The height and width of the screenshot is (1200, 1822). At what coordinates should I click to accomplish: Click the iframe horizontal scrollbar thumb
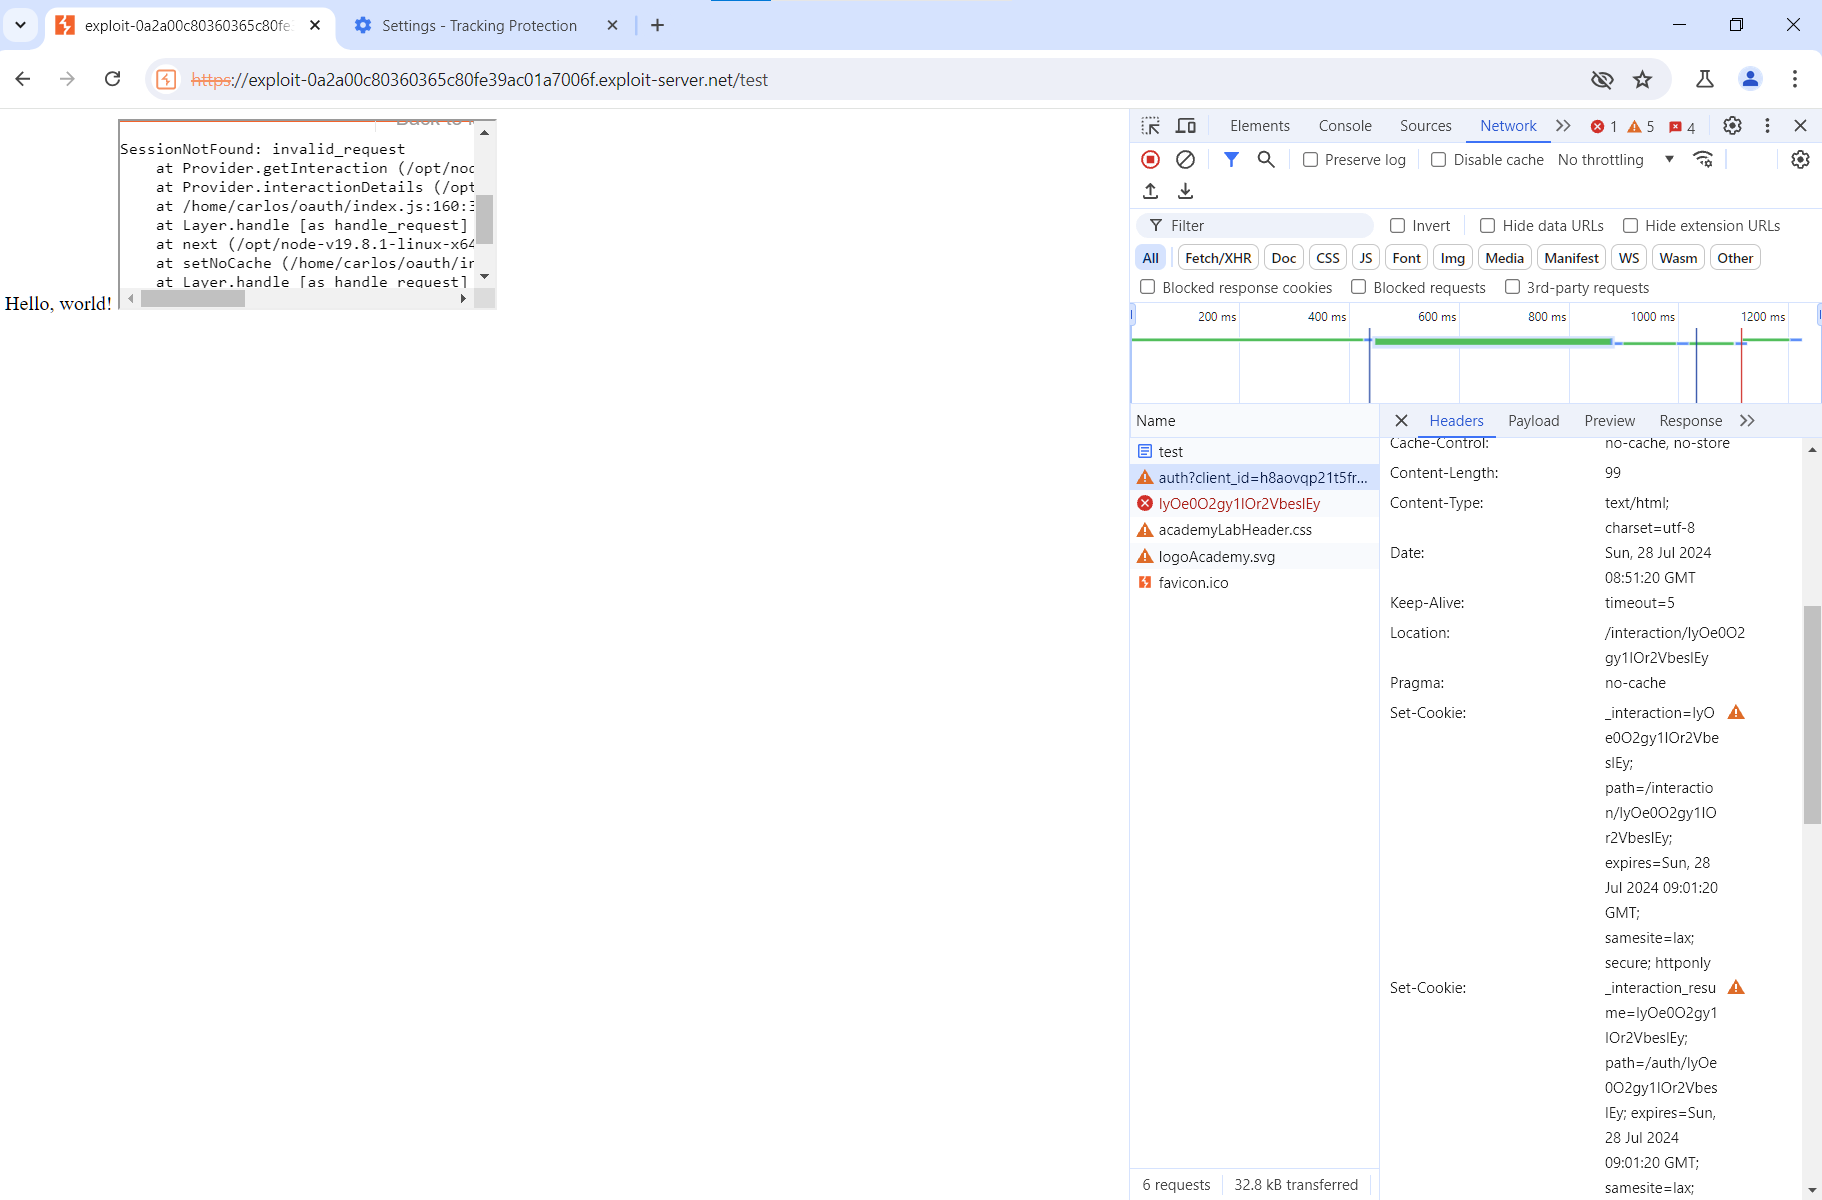pos(193,298)
